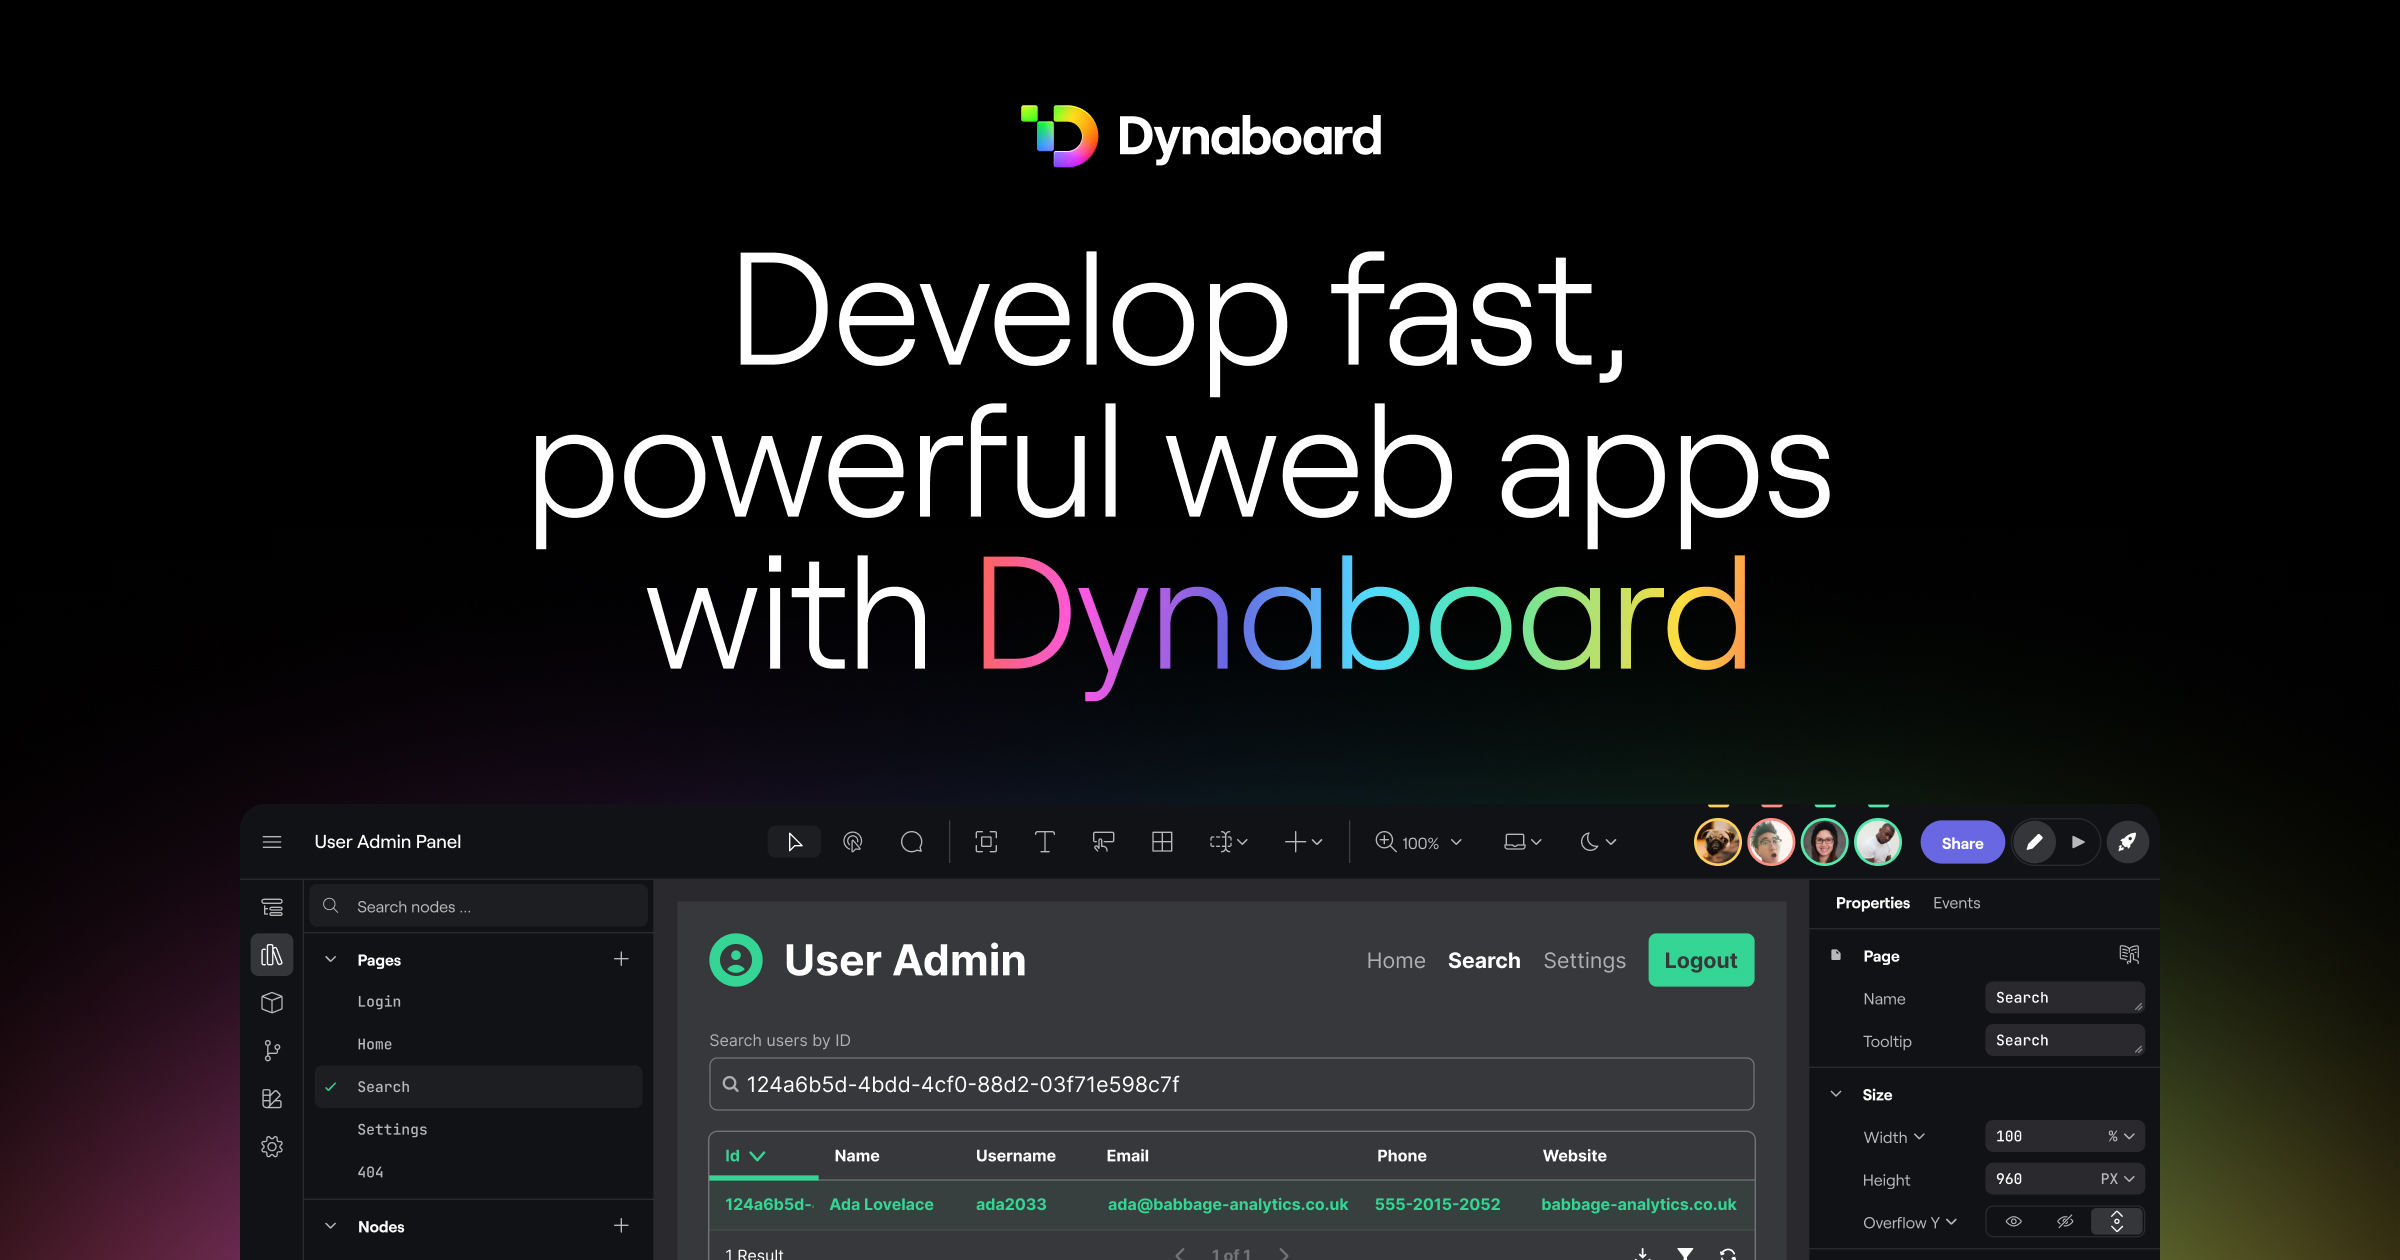Collapse the Pages section
The height and width of the screenshot is (1260, 2400).
pos(330,958)
